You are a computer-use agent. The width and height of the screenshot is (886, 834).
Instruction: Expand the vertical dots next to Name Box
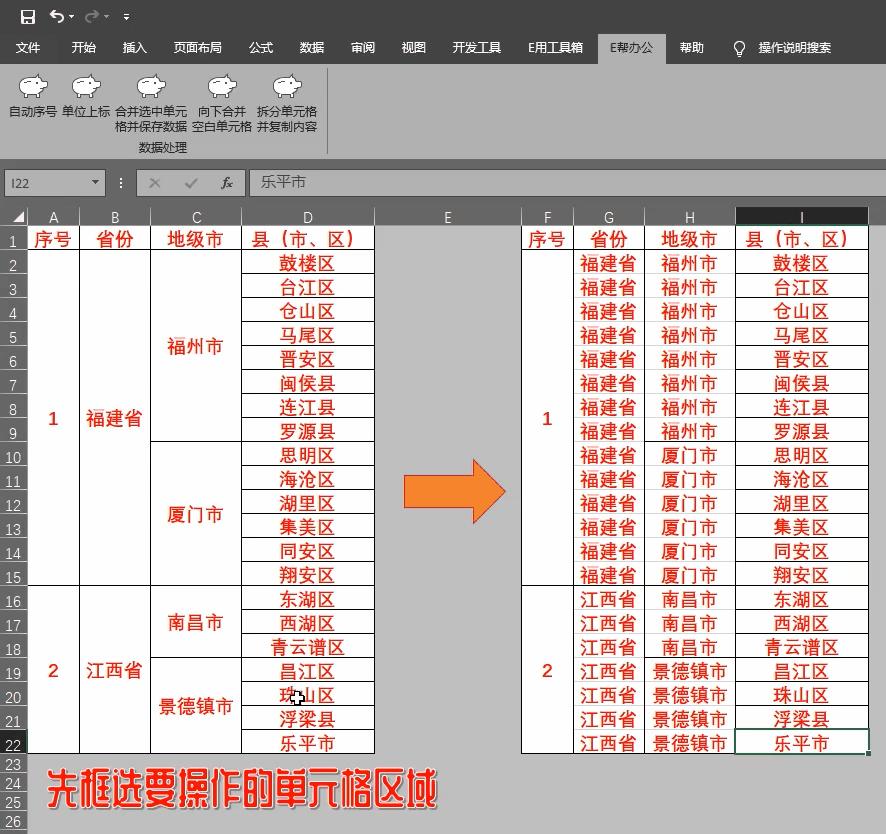pyautogui.click(x=120, y=183)
